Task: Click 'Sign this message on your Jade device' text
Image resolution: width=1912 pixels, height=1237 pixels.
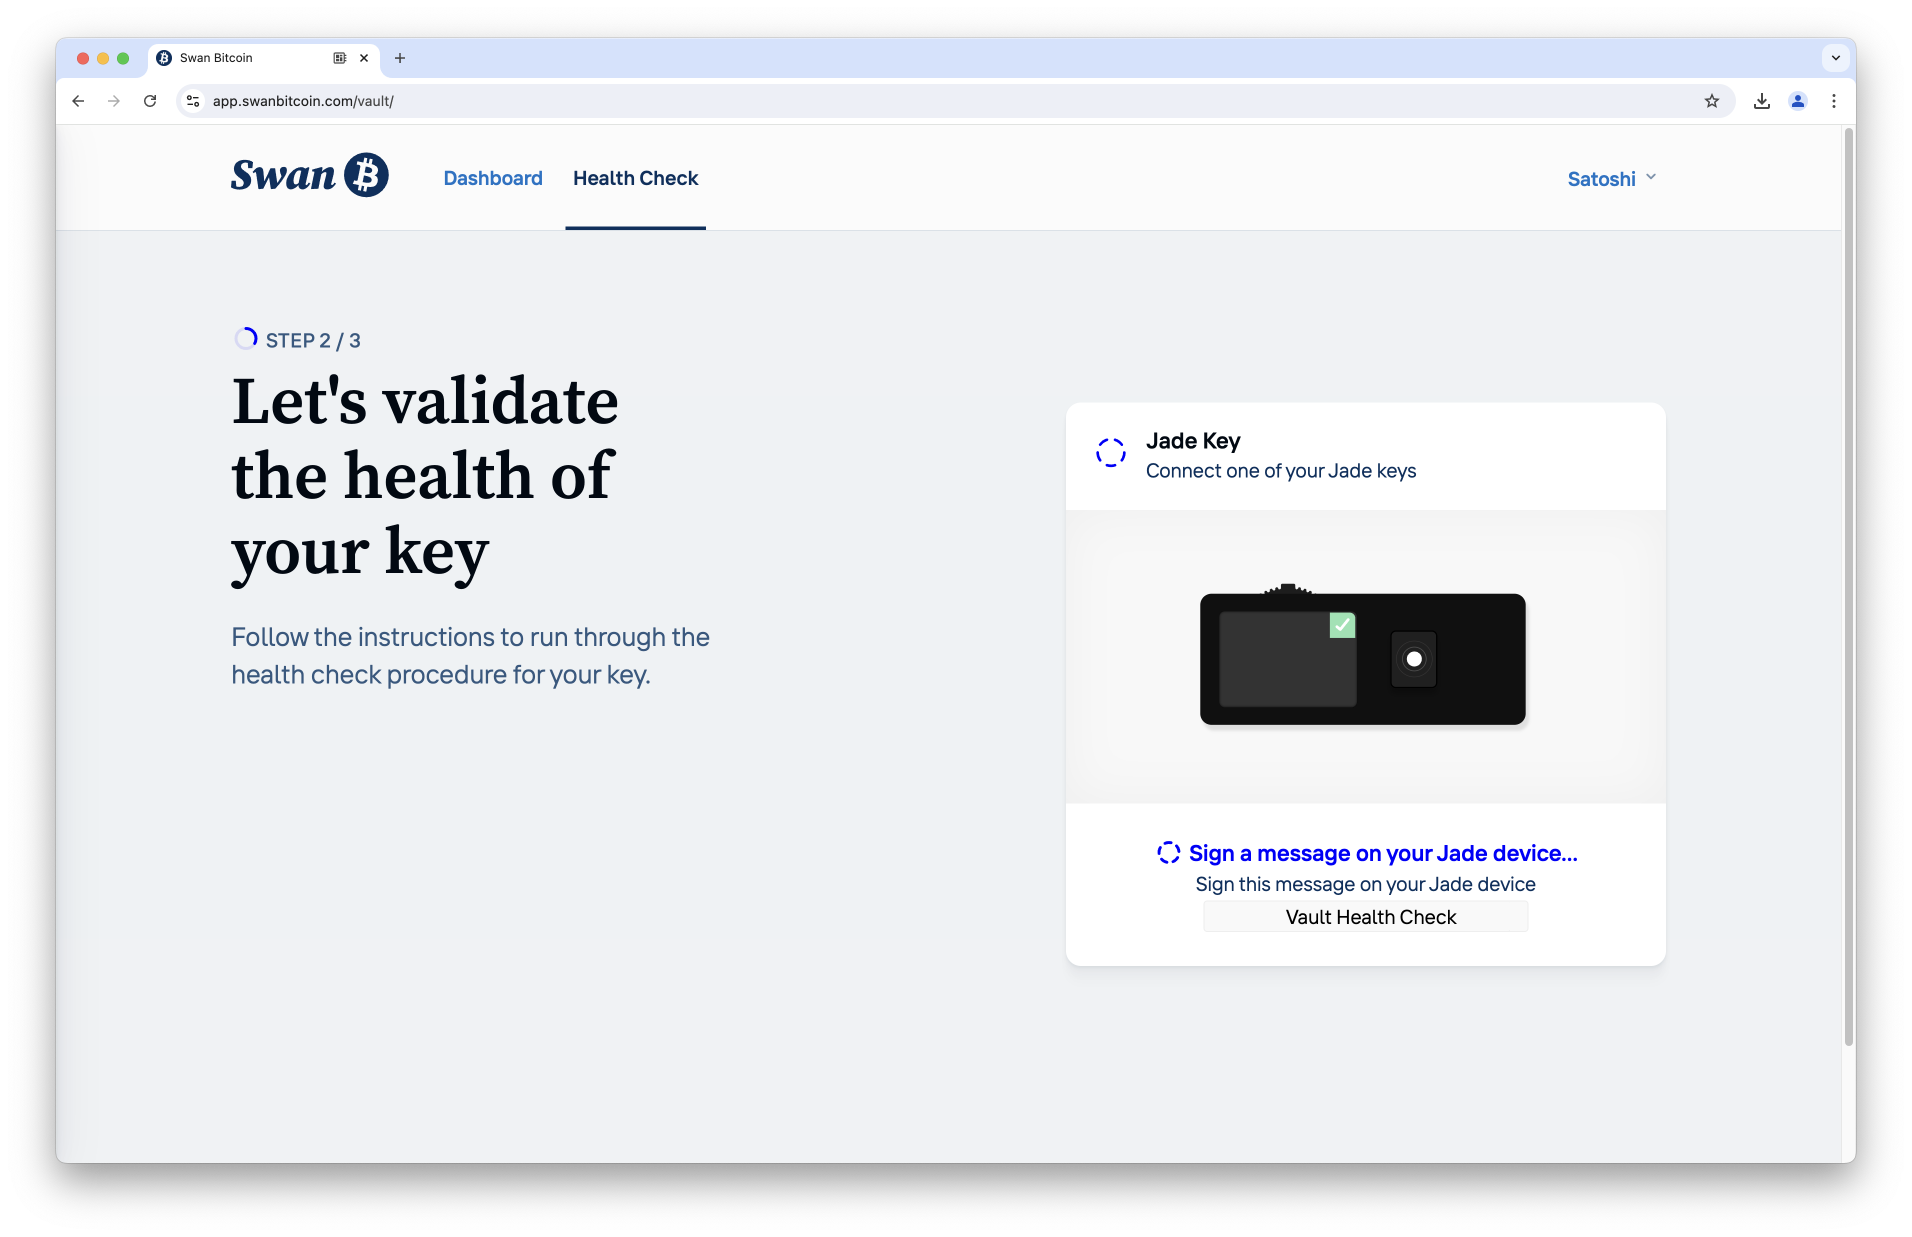Action: pos(1366,884)
